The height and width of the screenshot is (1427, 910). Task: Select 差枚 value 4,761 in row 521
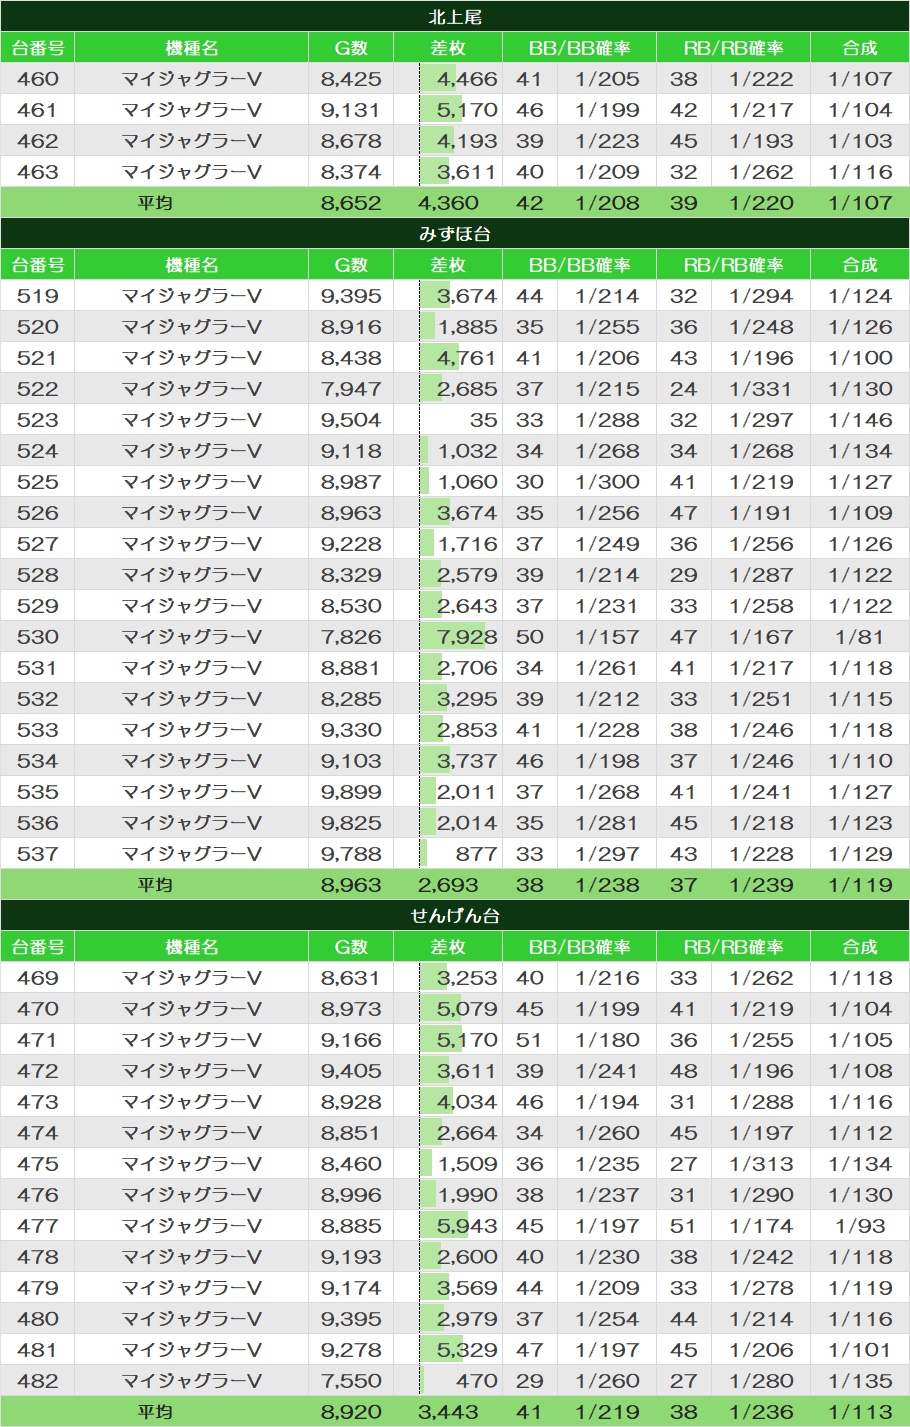point(467,358)
